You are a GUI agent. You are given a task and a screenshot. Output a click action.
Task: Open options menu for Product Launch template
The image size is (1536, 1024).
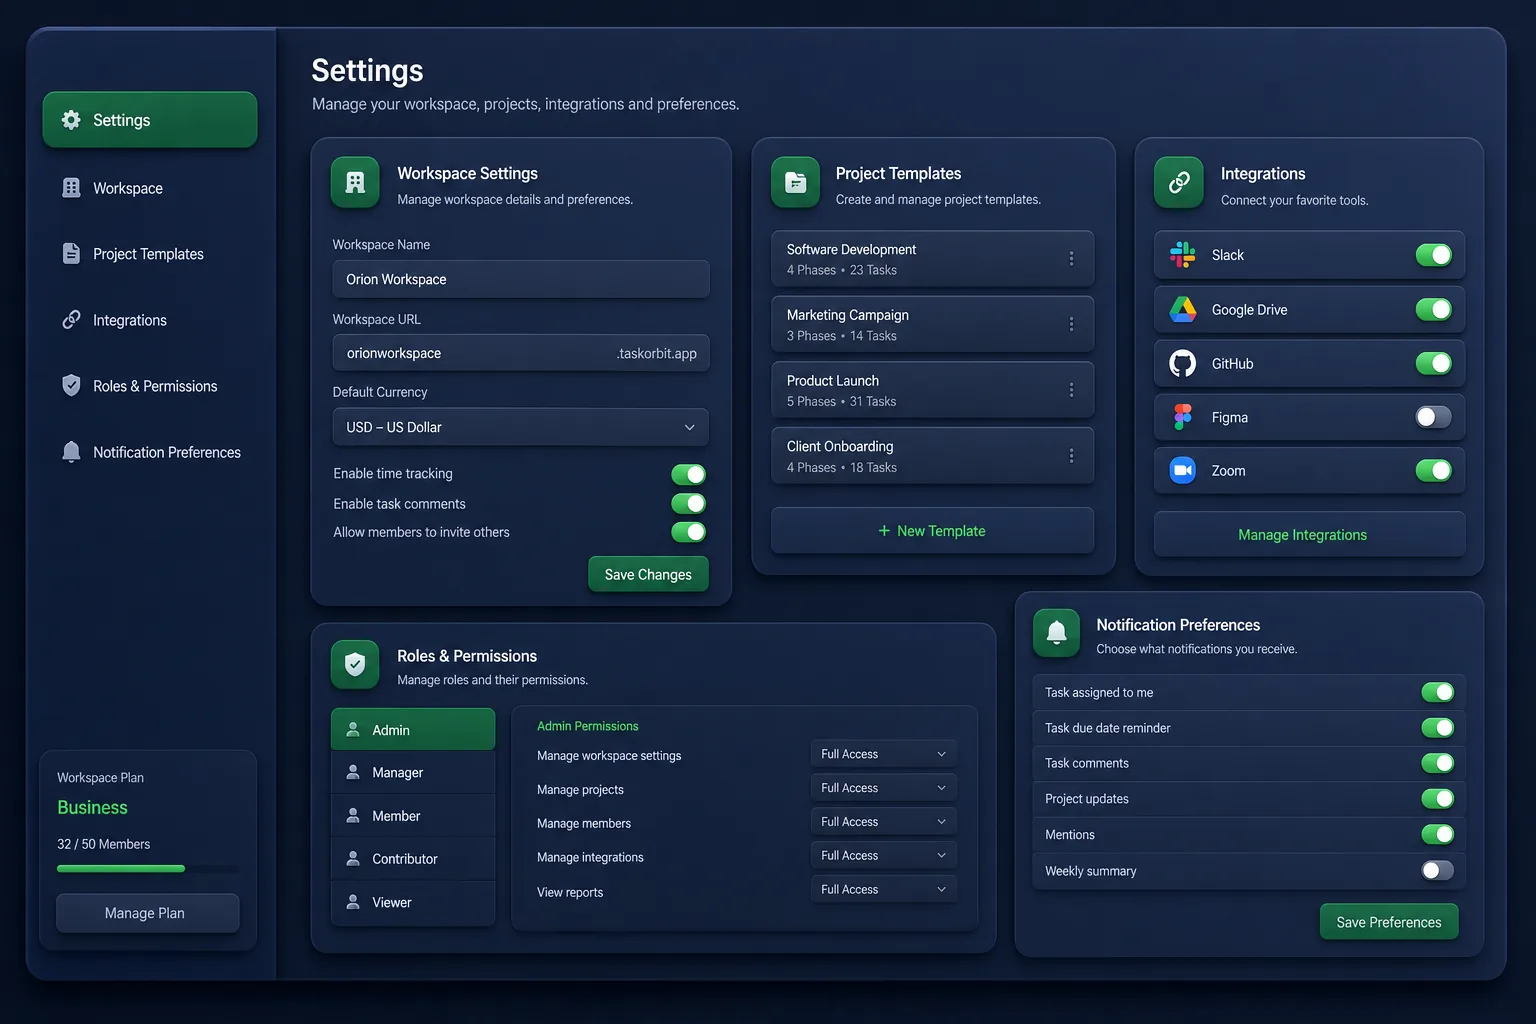pos(1071,390)
